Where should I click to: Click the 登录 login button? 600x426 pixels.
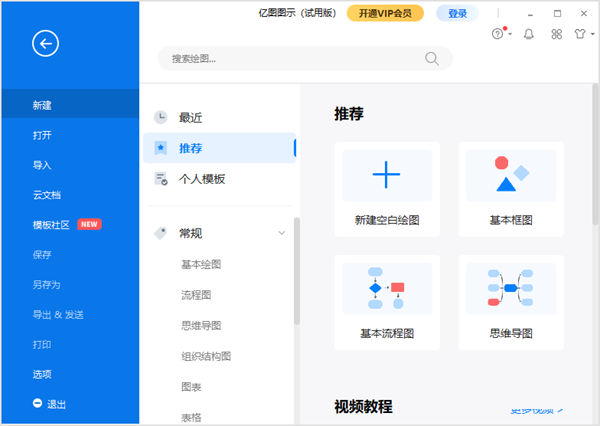click(x=457, y=13)
